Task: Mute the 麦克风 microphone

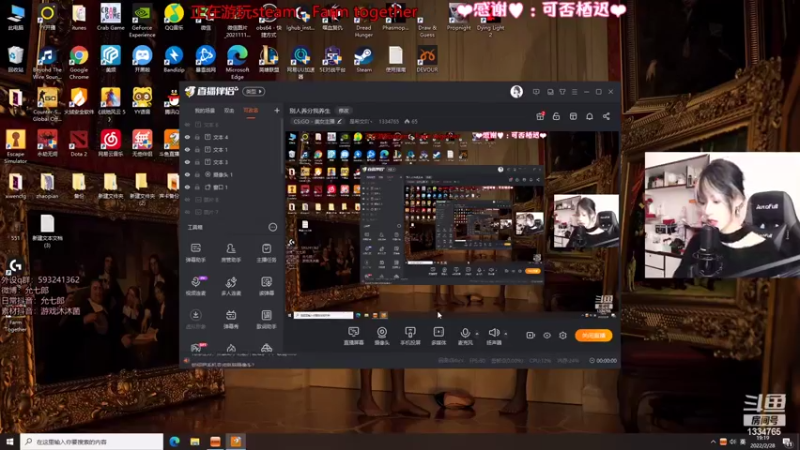Action: point(465,336)
